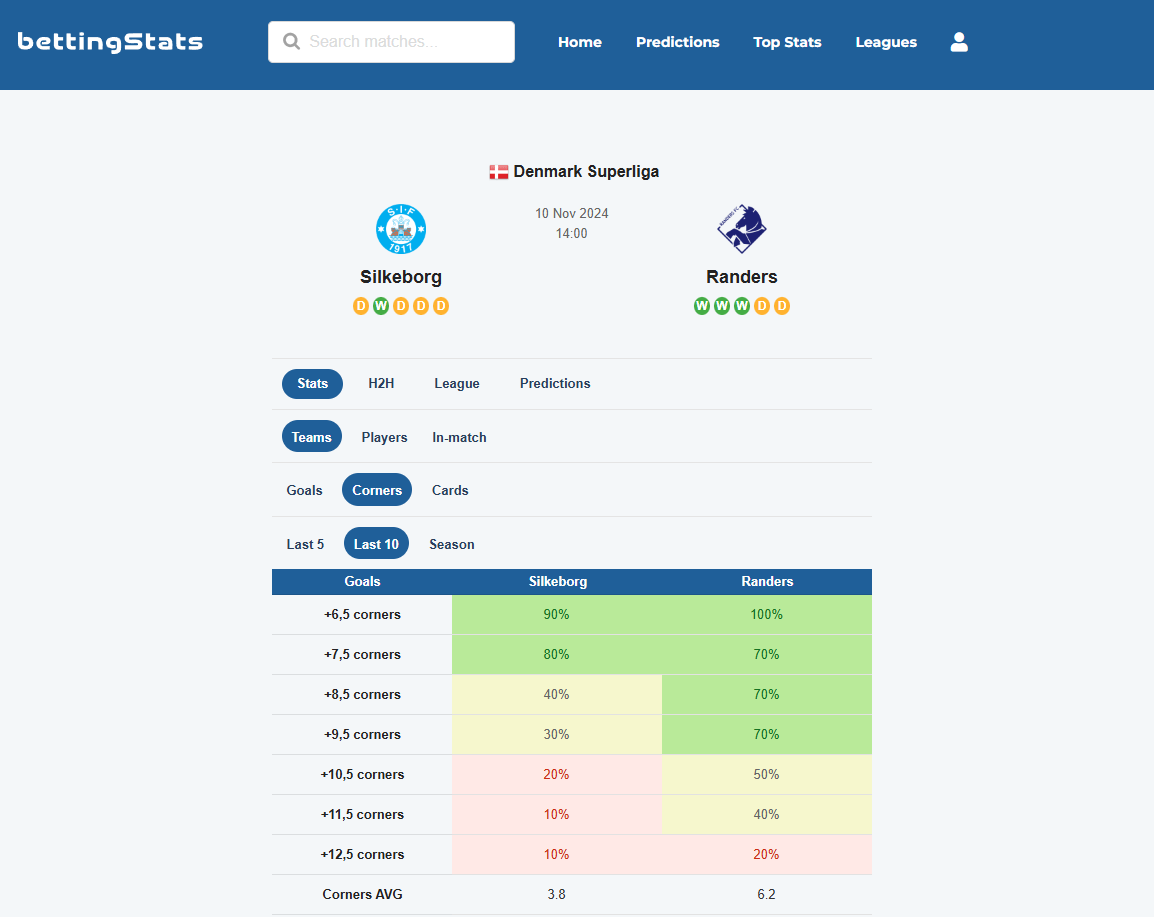
Task: Click the +7,5 corners row label
Action: 362,654
